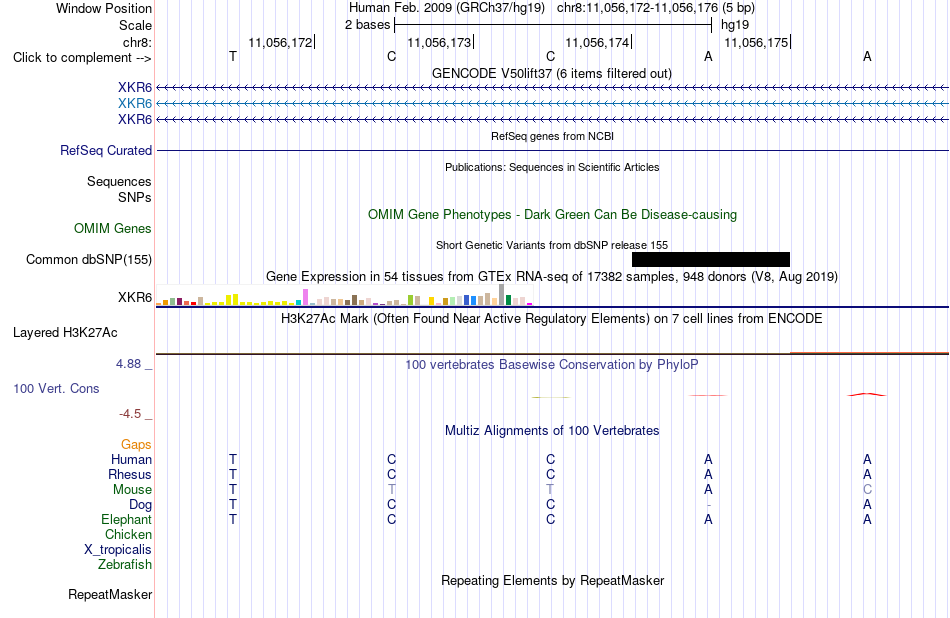Image resolution: width=950 pixels, height=618 pixels.
Task: Click the PhyloP Basewise Conservation title
Action: pyautogui.click(x=552, y=365)
